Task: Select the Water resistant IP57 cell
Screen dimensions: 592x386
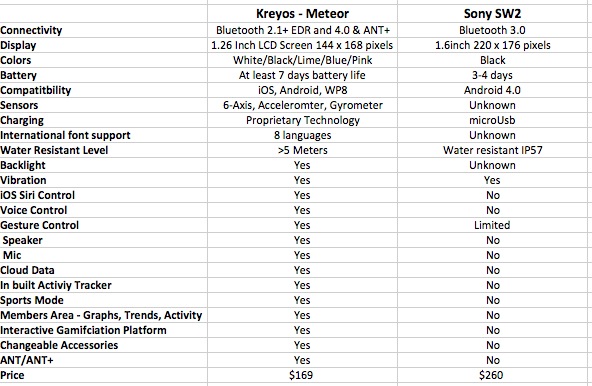Action: tap(492, 150)
